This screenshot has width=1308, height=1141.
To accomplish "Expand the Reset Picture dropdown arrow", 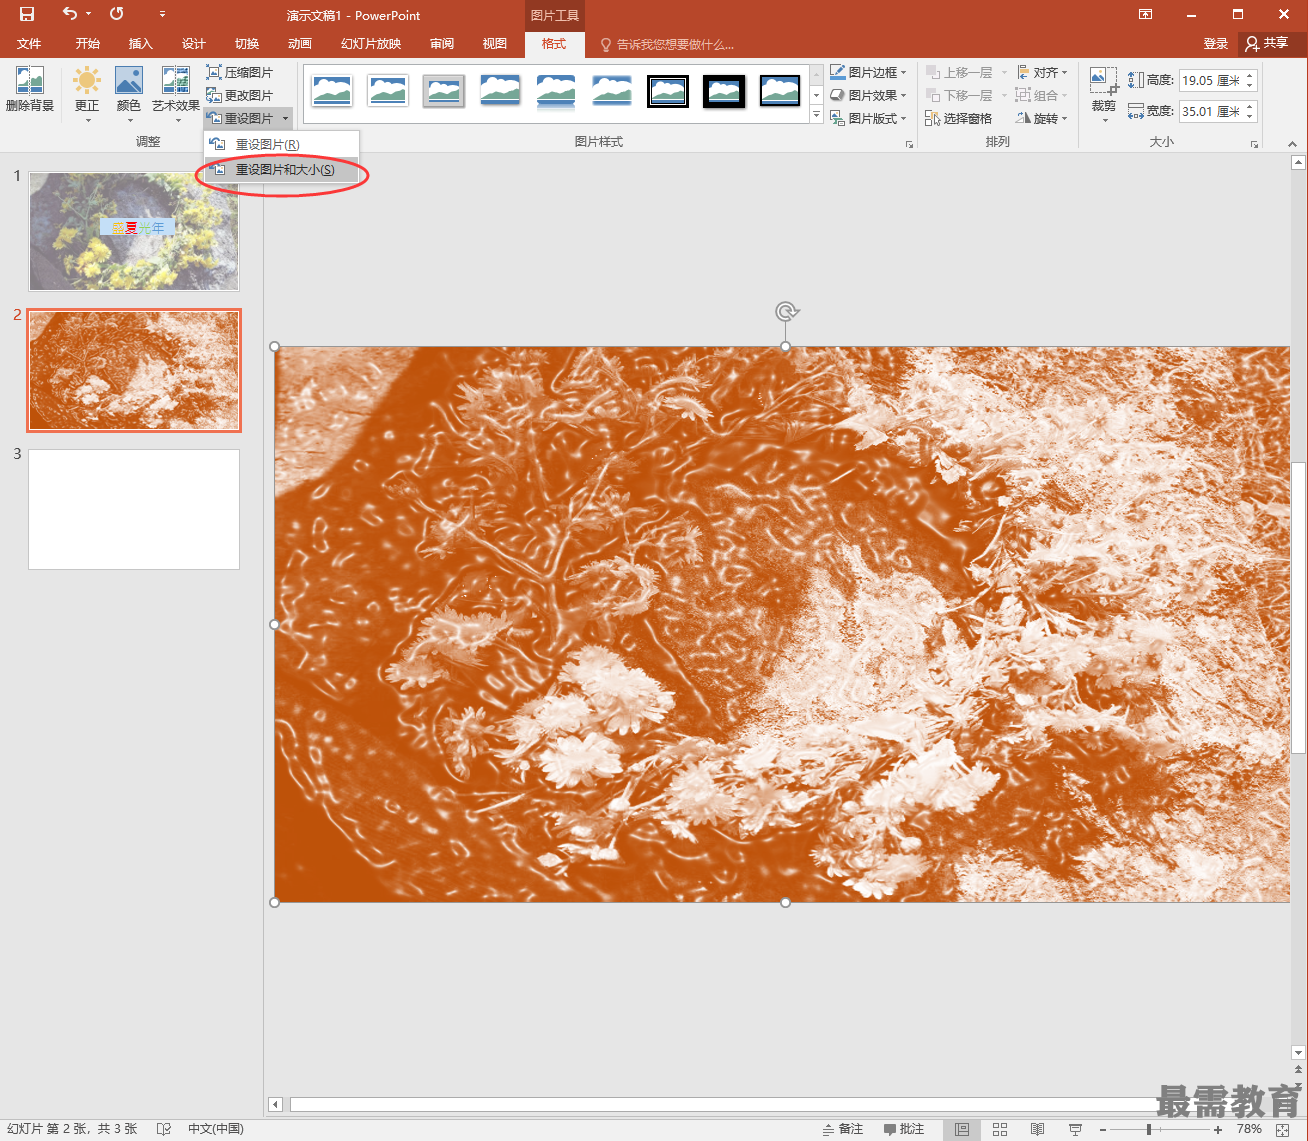I will pyautogui.click(x=286, y=118).
